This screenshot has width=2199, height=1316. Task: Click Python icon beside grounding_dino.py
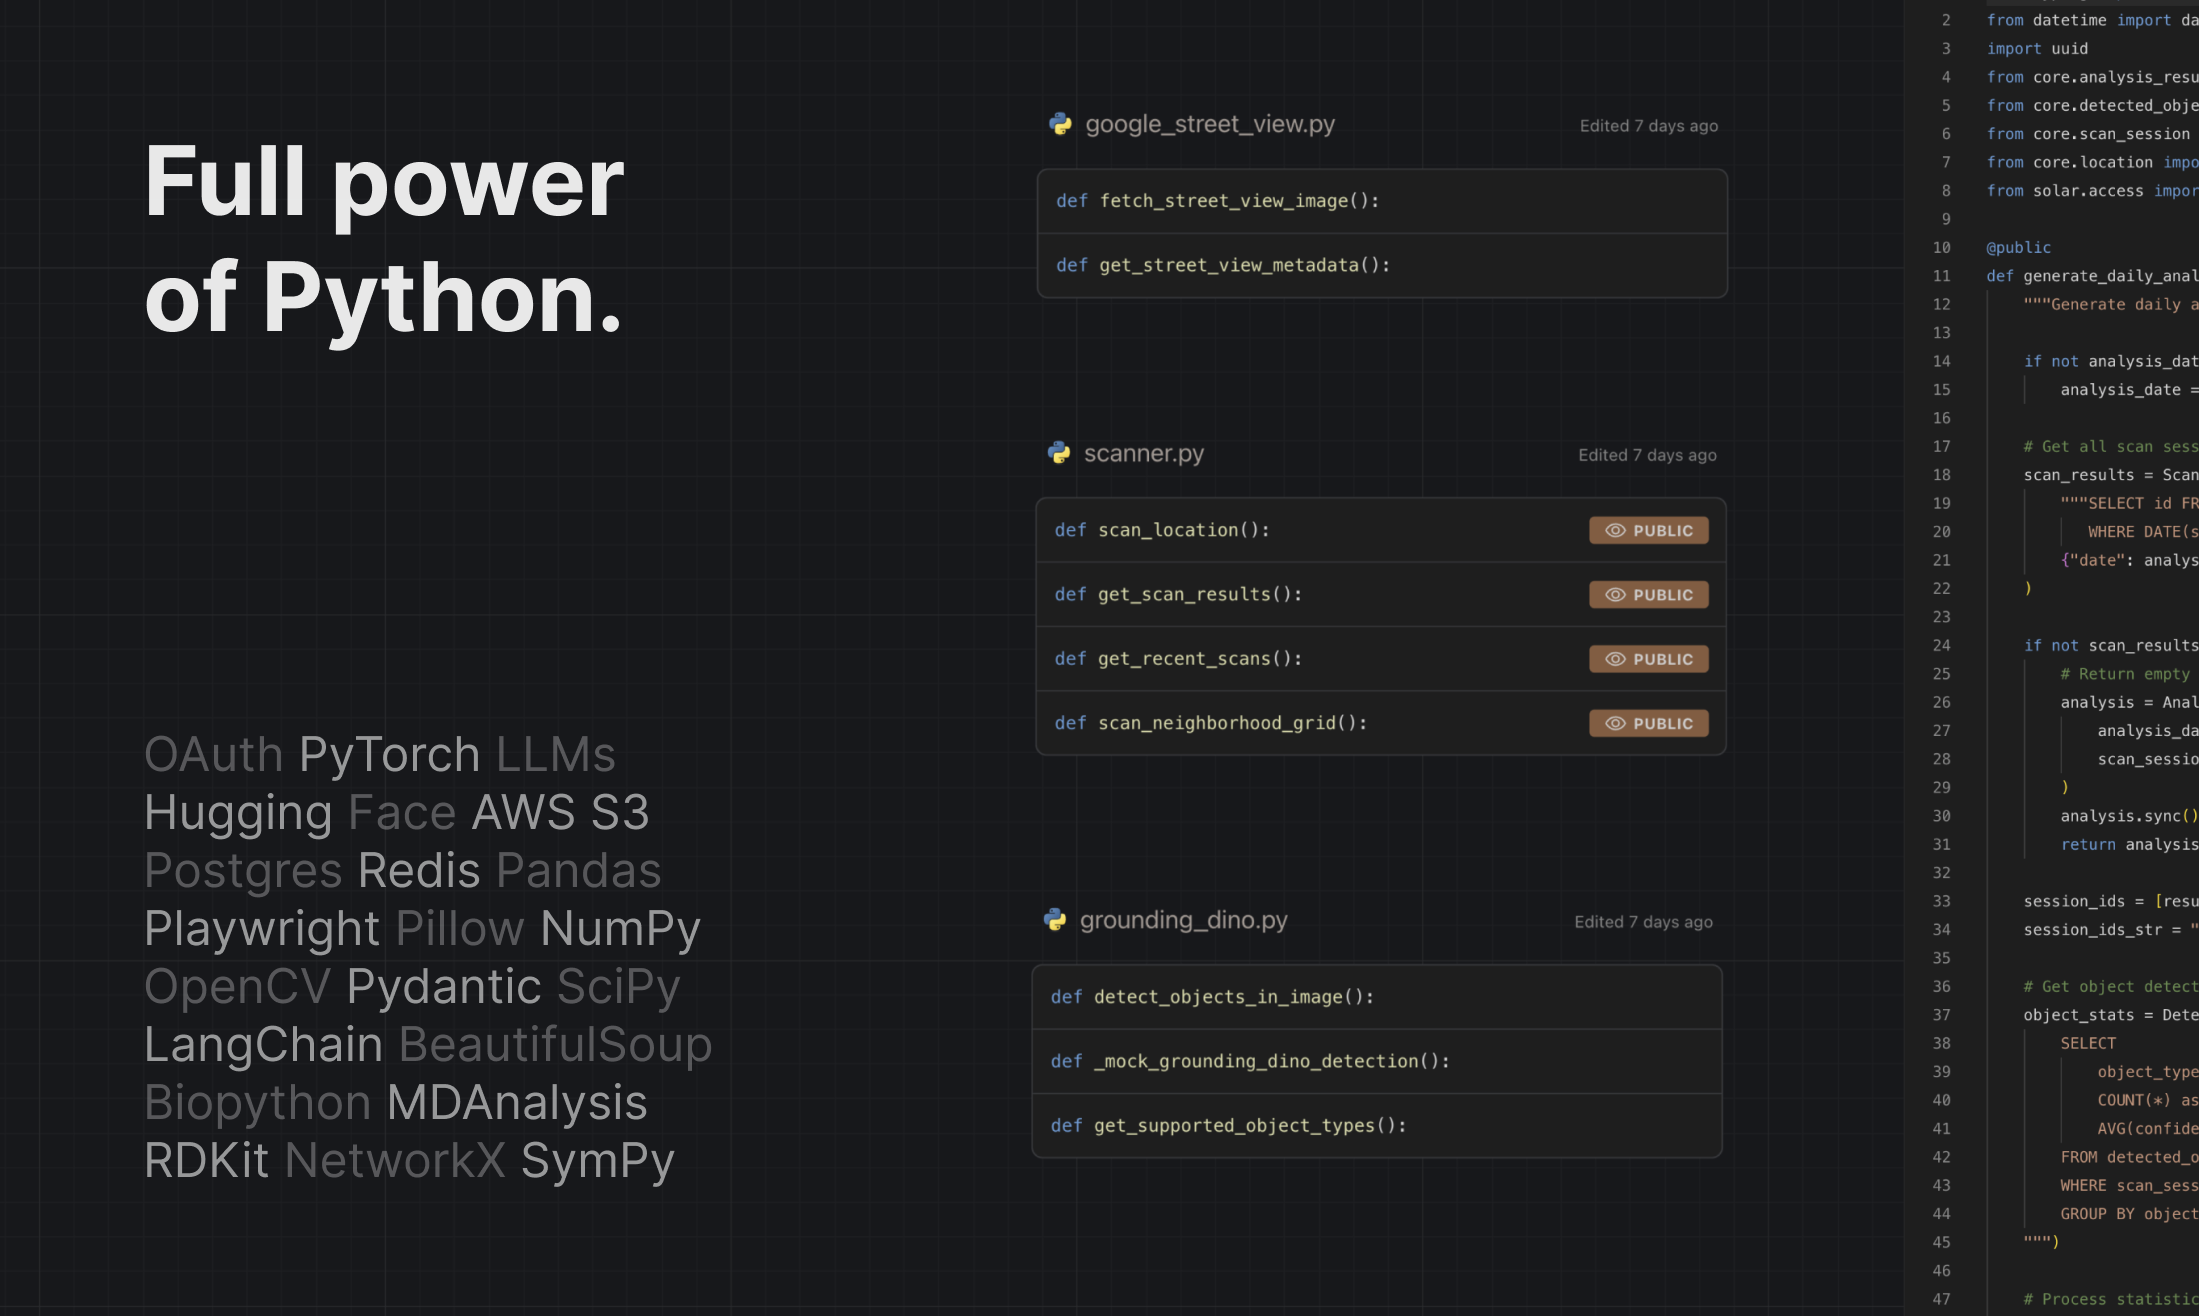1055,920
